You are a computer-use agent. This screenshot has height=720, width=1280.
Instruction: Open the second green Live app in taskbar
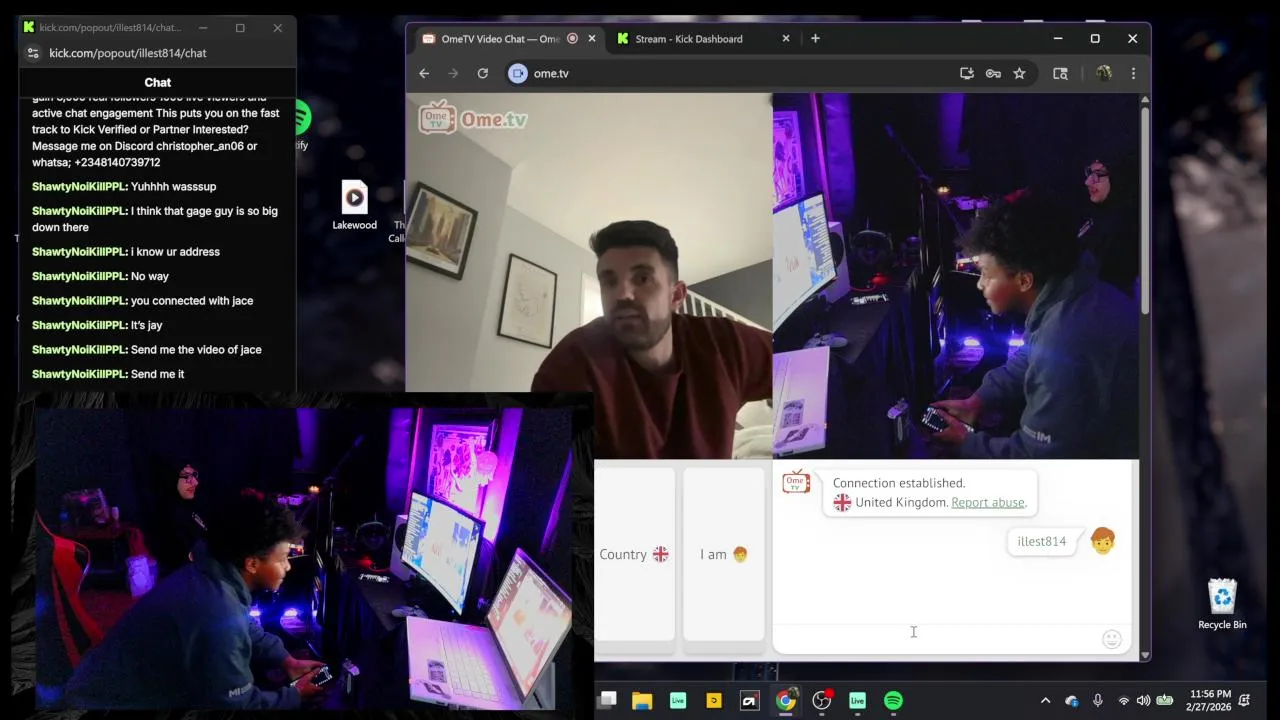pyautogui.click(x=857, y=701)
